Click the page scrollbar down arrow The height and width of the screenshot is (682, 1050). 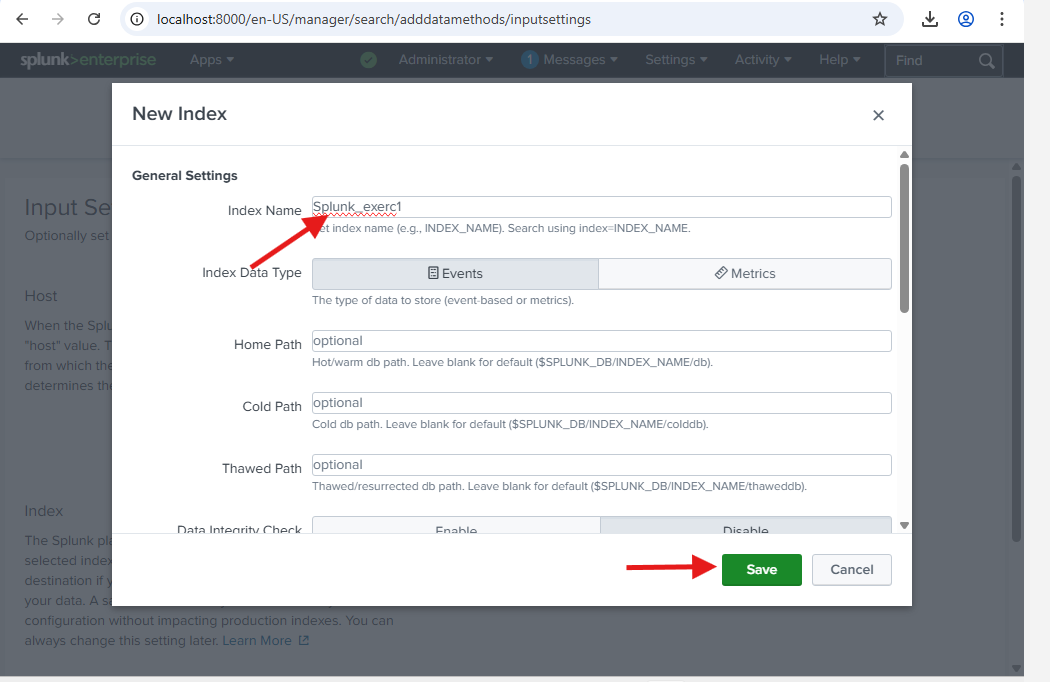click(x=1017, y=668)
